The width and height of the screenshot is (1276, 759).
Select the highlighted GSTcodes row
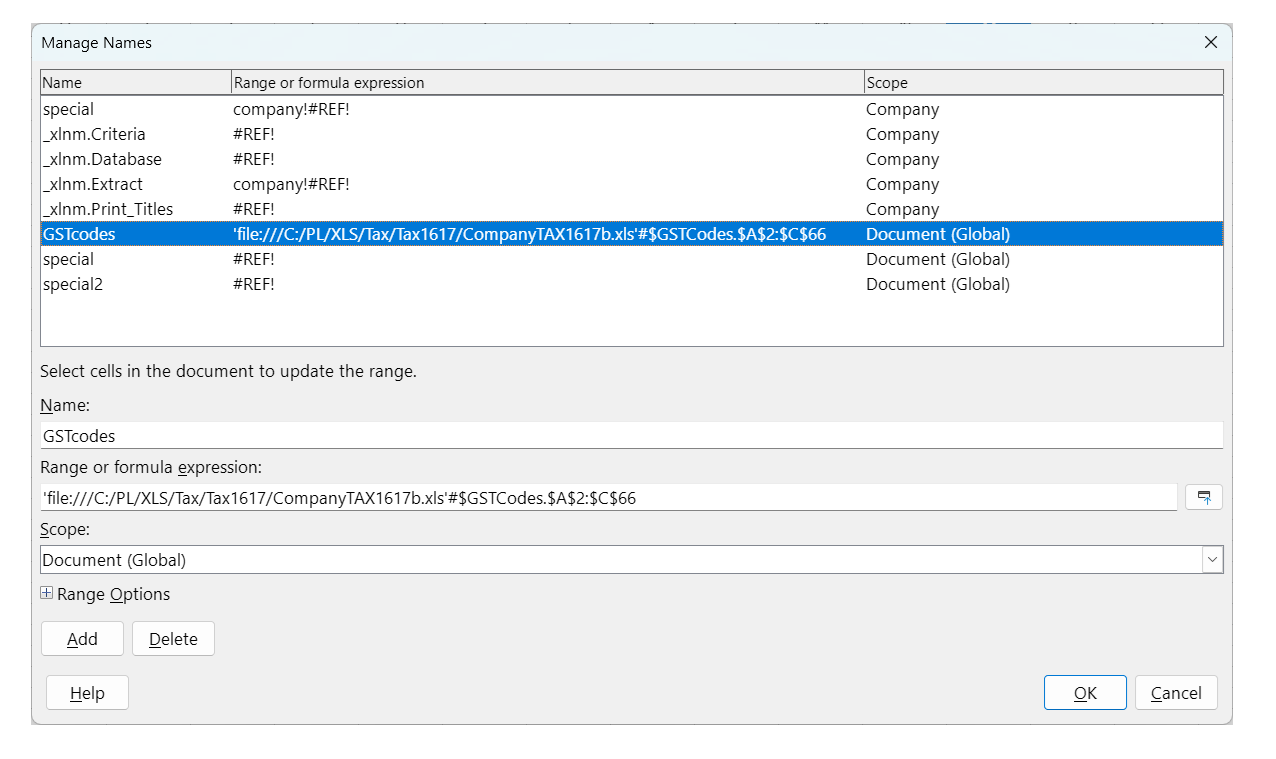[x=79, y=234]
